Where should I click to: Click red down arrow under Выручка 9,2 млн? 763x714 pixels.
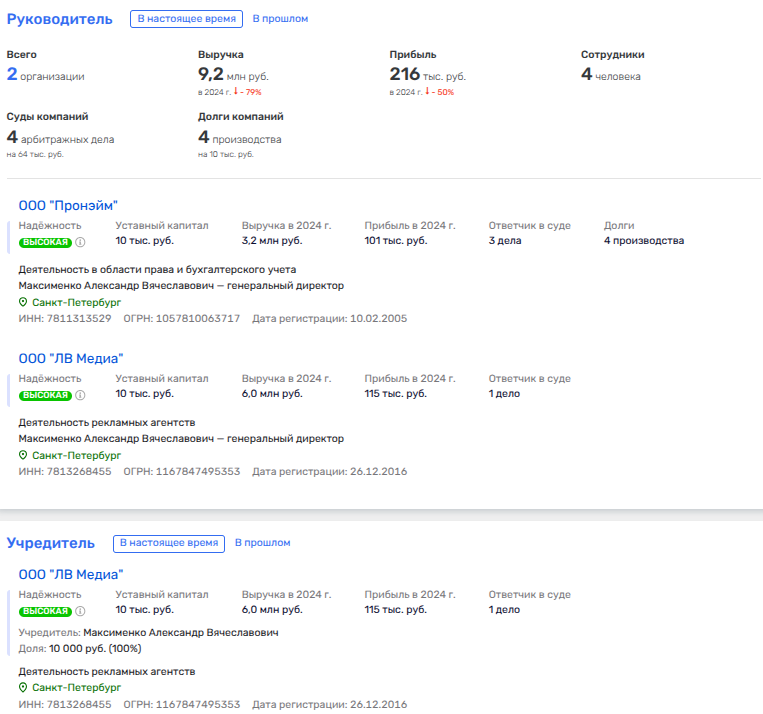click(235, 93)
